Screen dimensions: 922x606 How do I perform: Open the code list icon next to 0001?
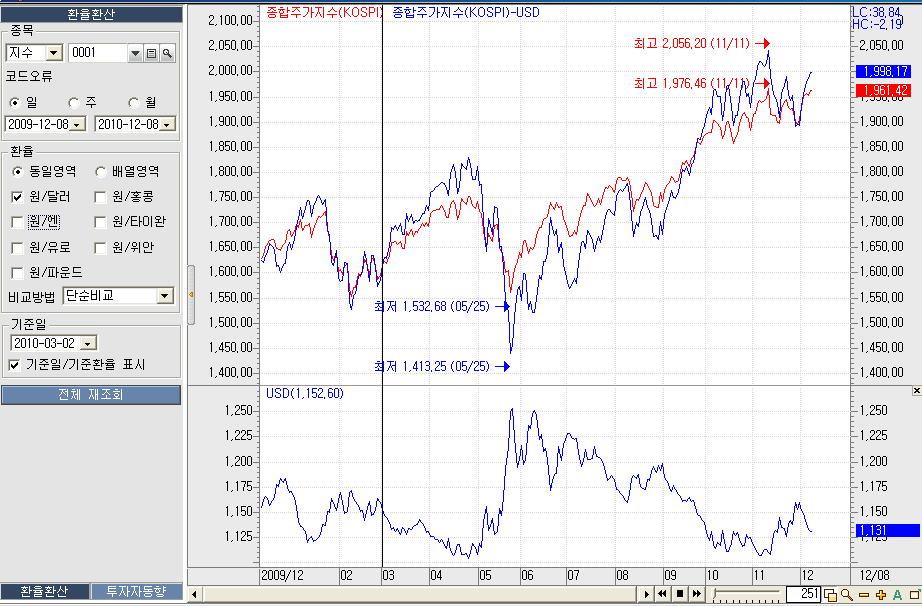pyautogui.click(x=152, y=53)
